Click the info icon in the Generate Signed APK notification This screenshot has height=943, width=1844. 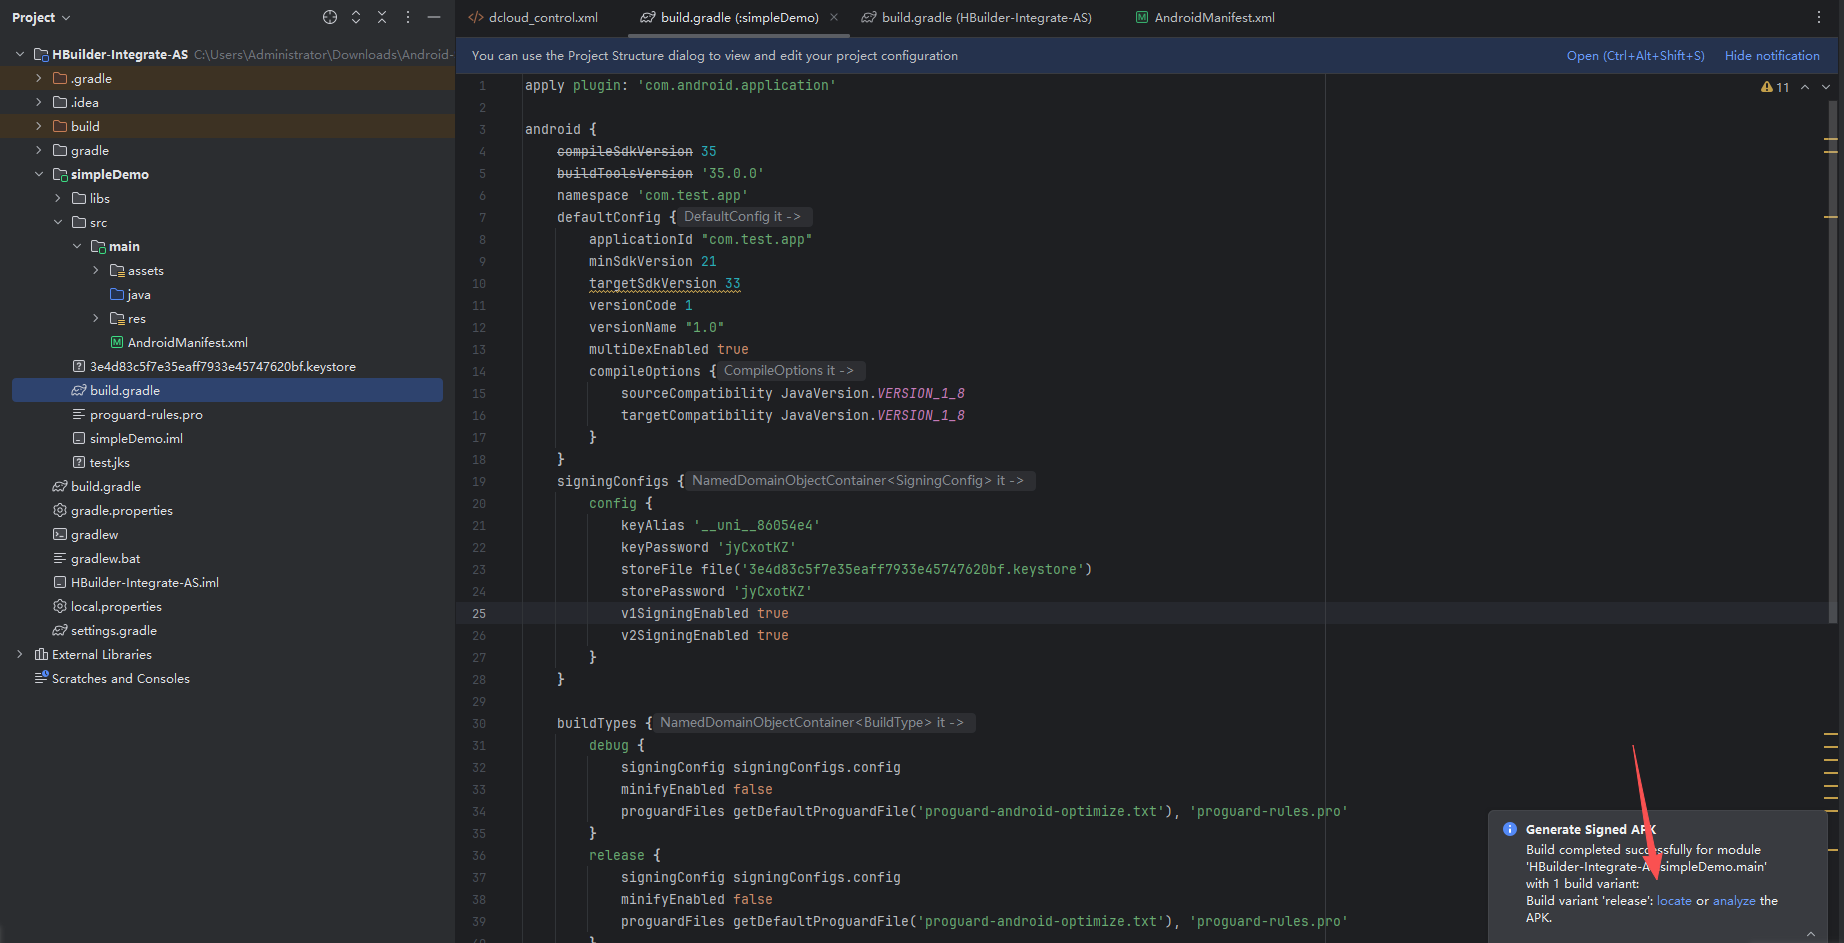point(1510,829)
